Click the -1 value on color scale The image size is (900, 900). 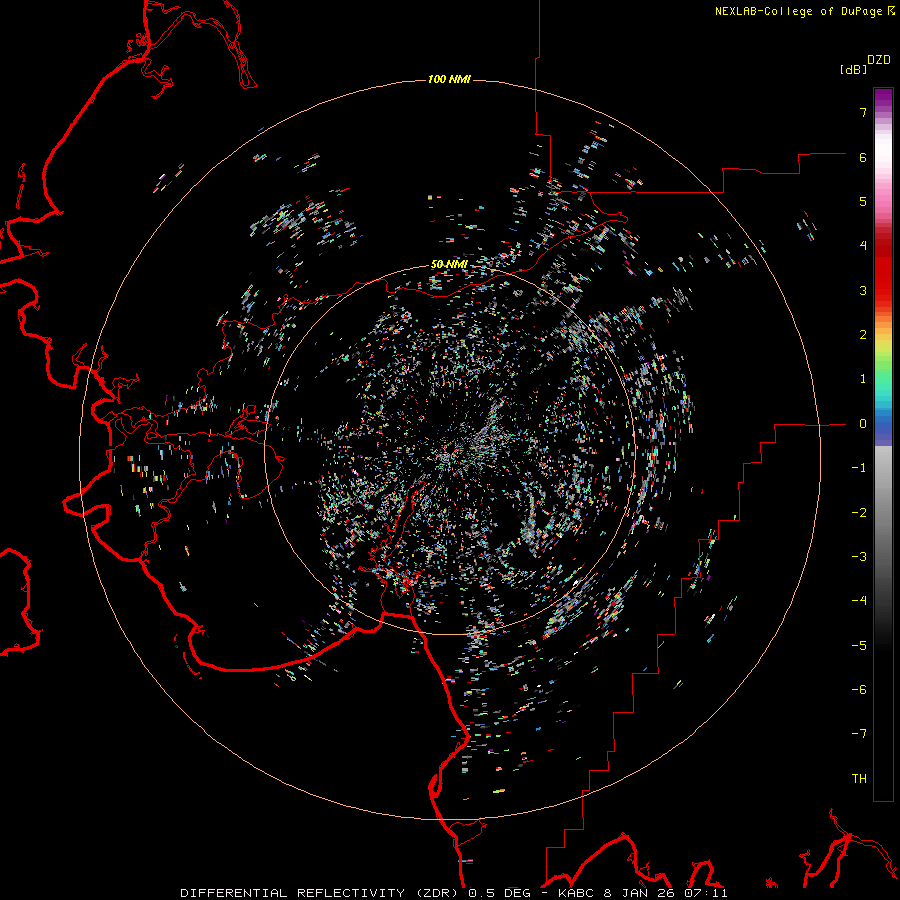tap(859, 468)
